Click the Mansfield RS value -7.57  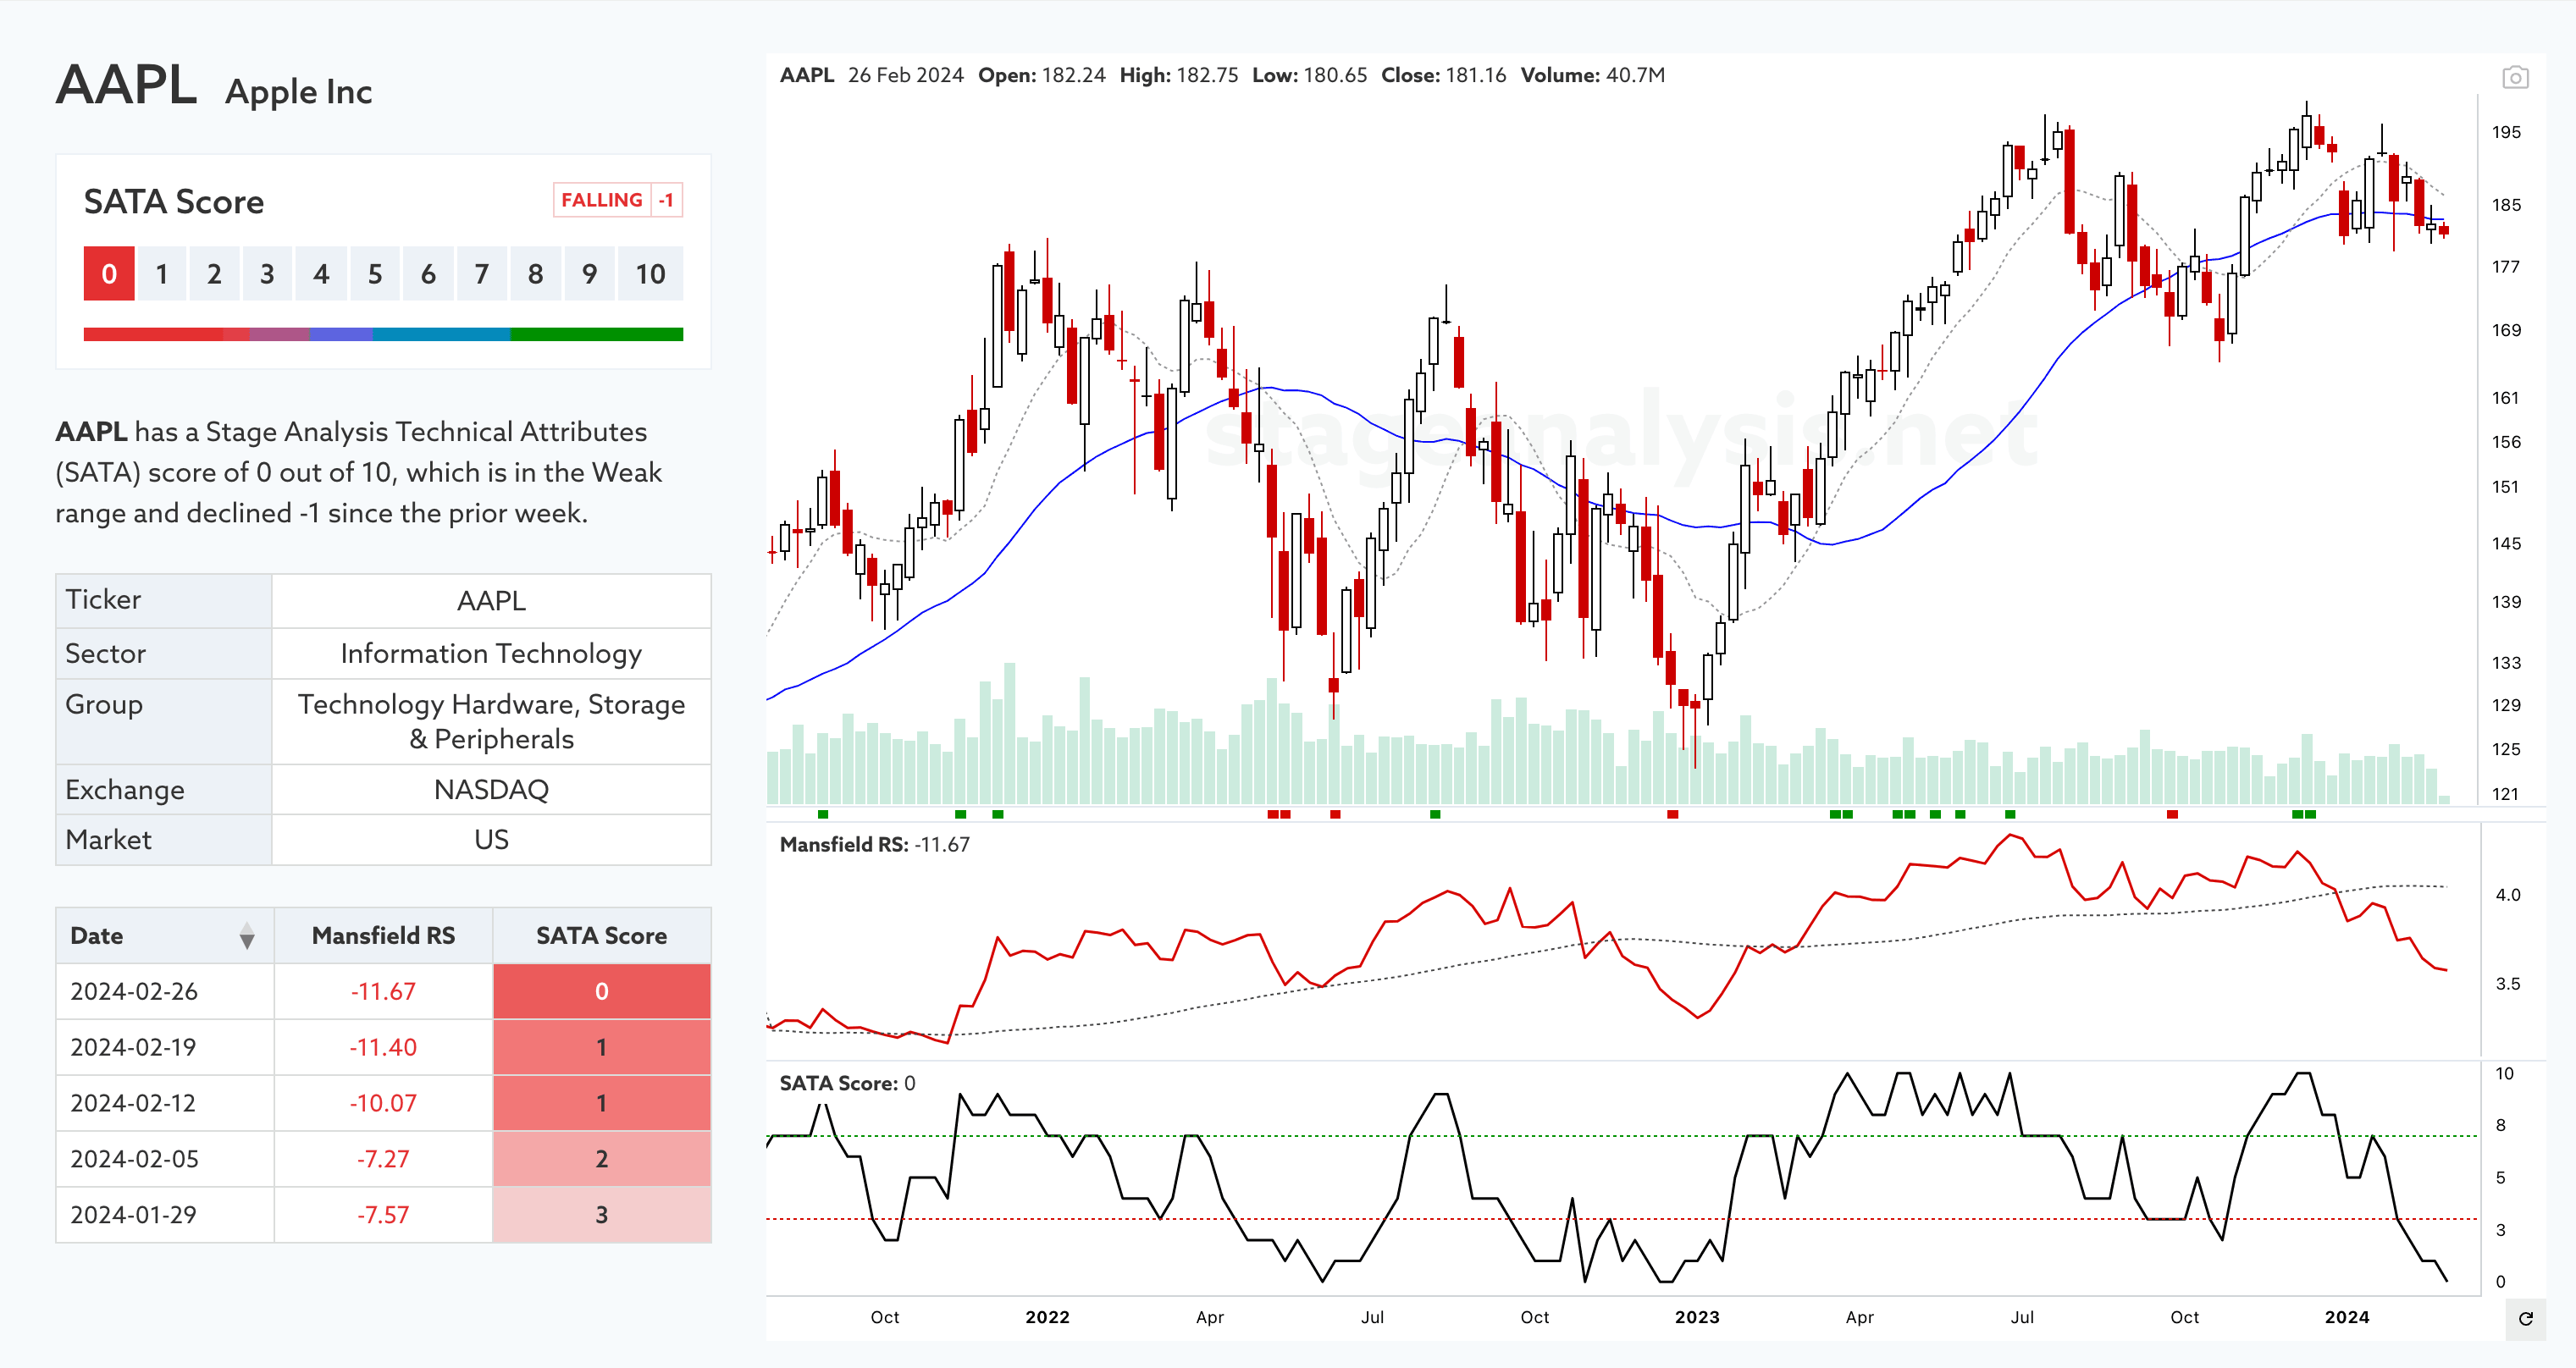383,1215
